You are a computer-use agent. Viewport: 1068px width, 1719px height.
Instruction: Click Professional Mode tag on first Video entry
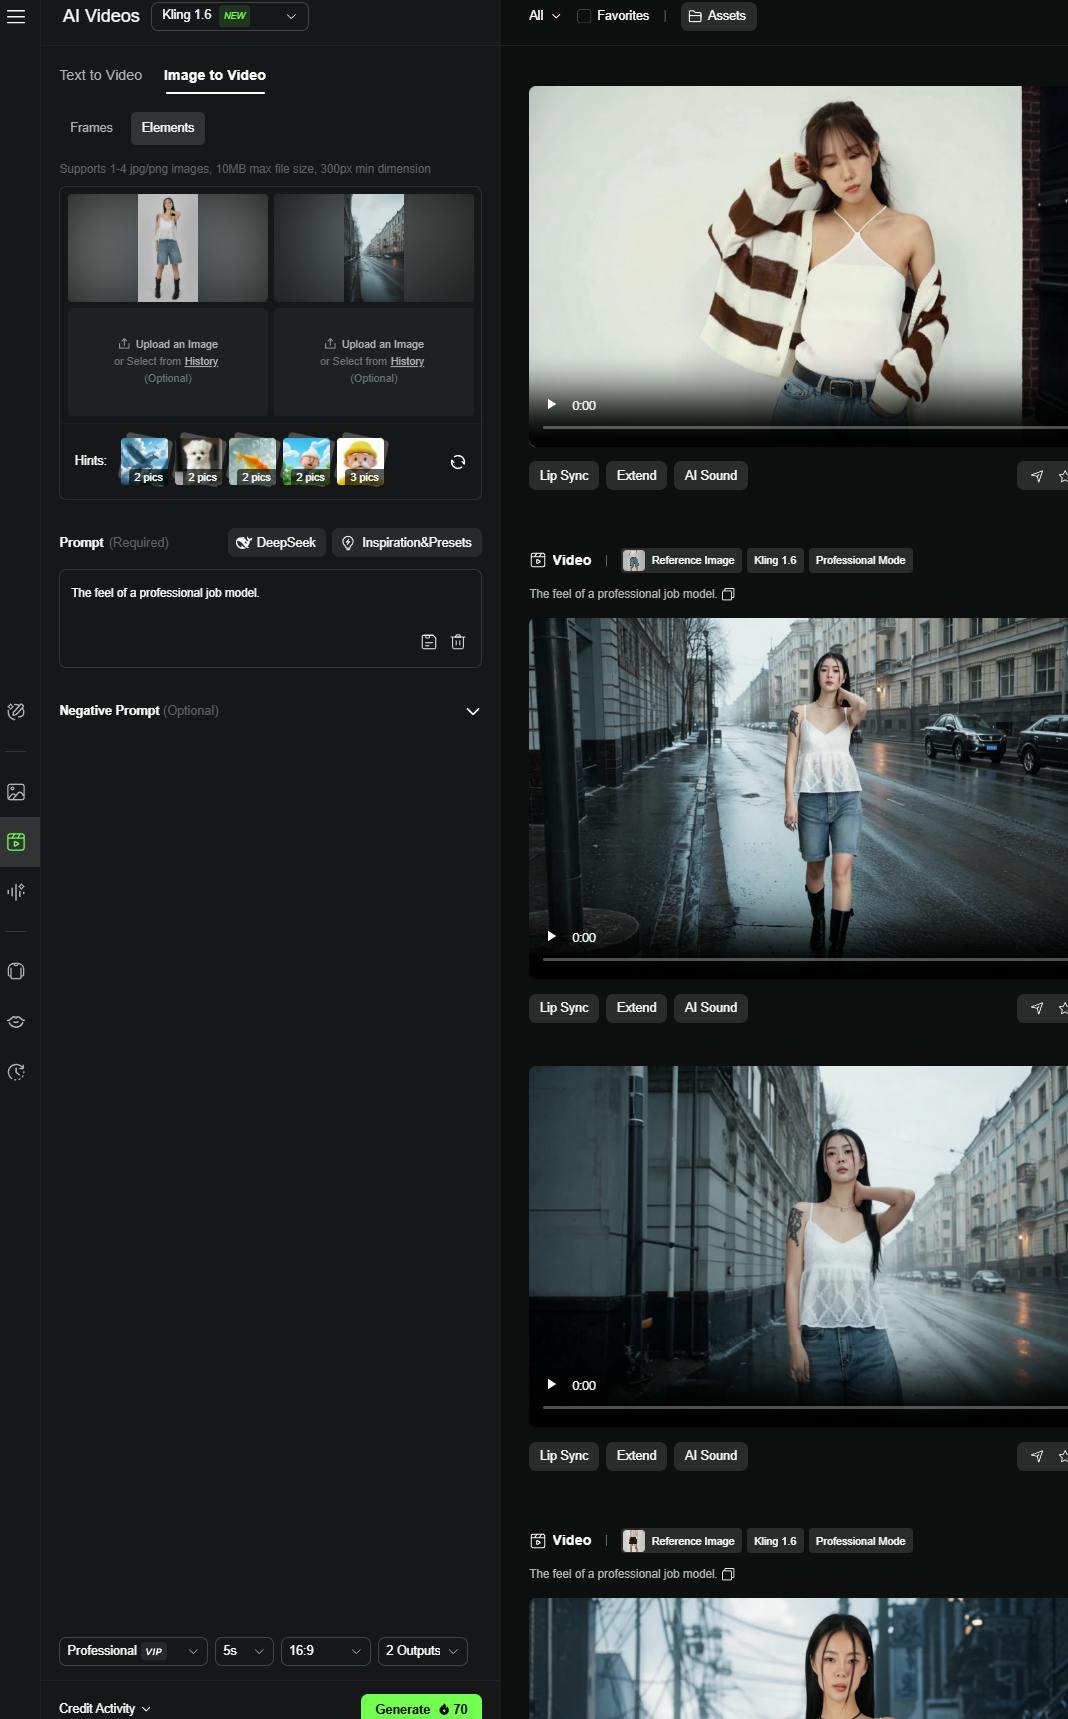tap(860, 561)
